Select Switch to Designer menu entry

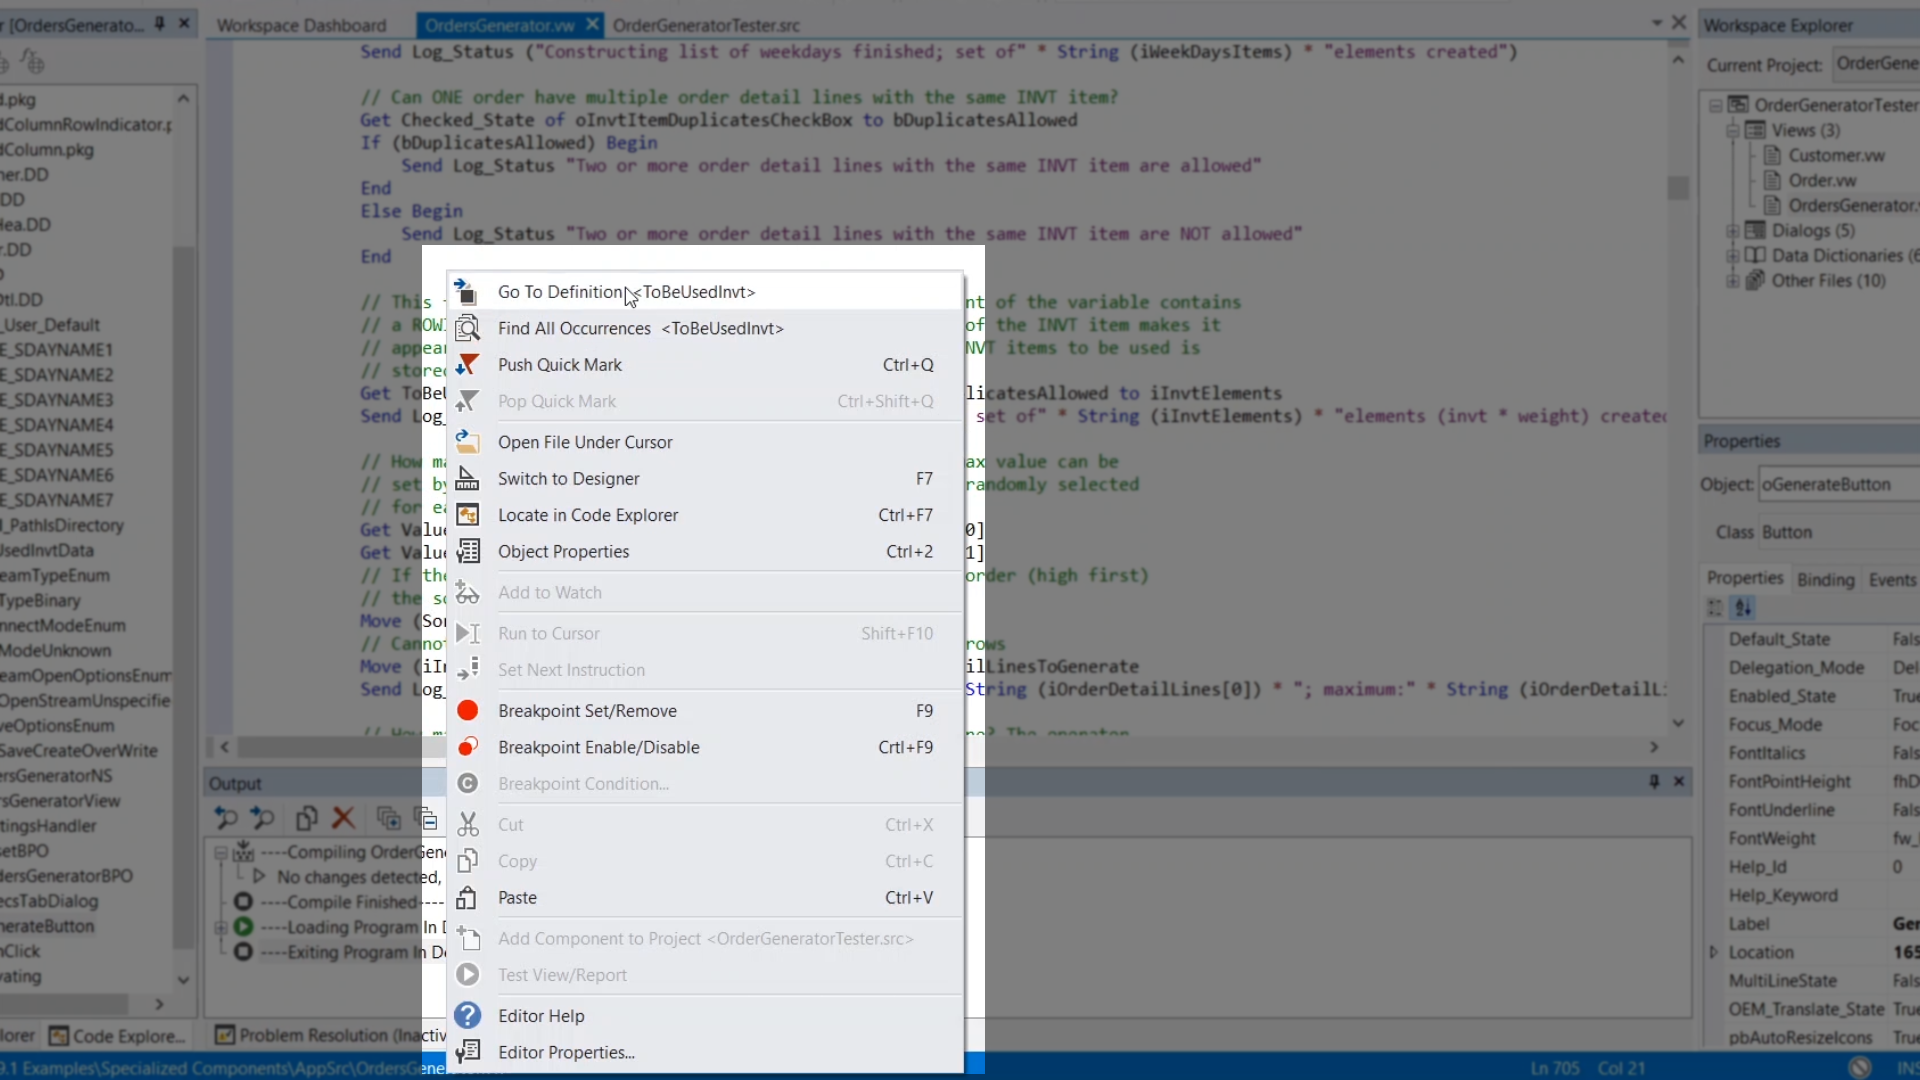[x=568, y=479]
